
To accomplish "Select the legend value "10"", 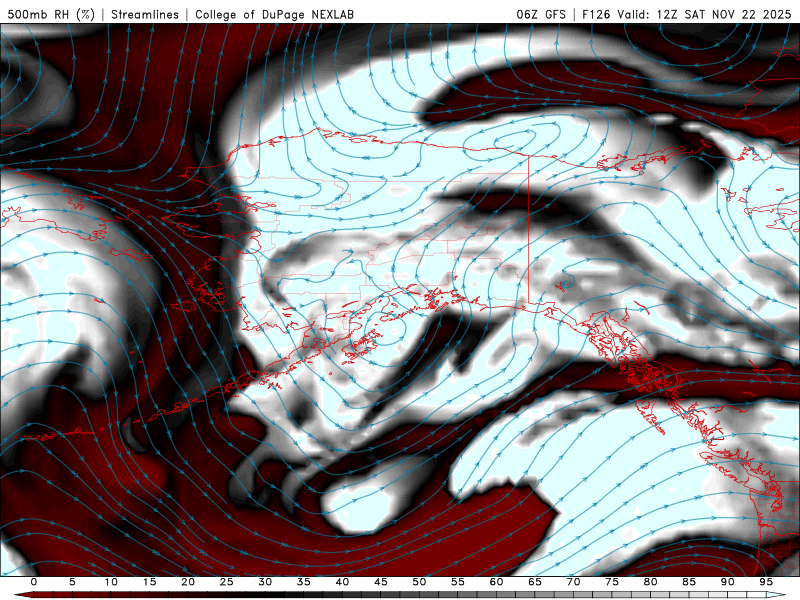I will 111,582.
